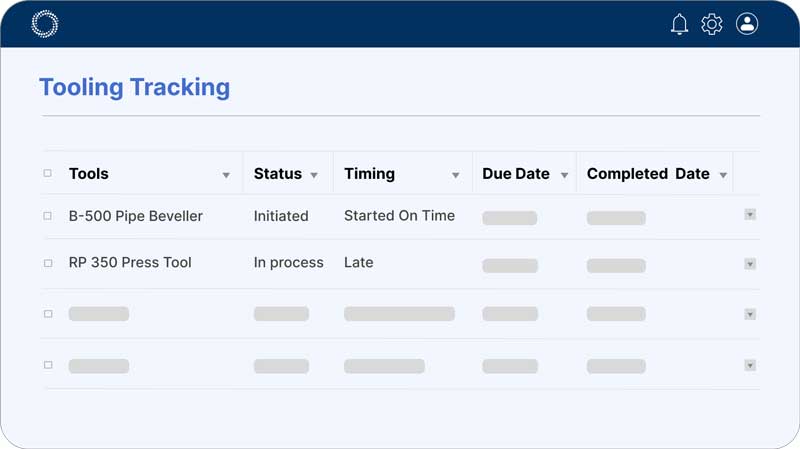Open the notifications bell icon
Screen dimensions: 800x449
(x=680, y=24)
